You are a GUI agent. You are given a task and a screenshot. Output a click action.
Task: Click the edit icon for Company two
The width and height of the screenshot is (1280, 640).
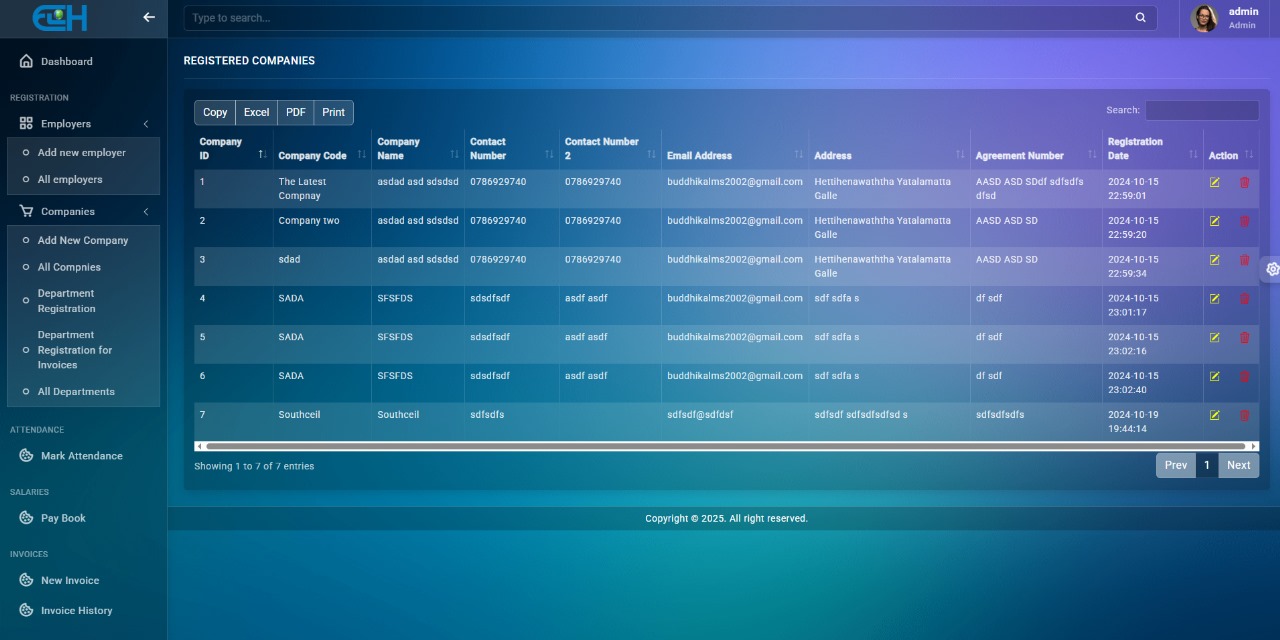(x=1214, y=221)
